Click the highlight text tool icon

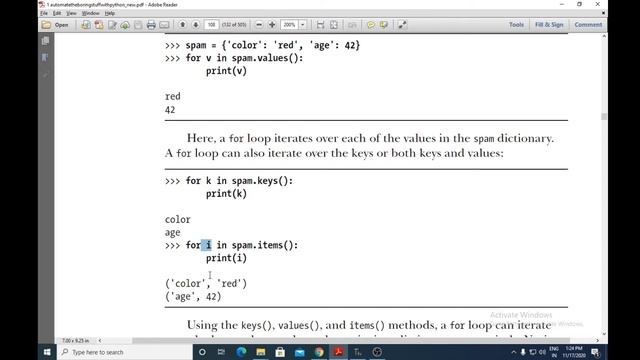(x=384, y=25)
